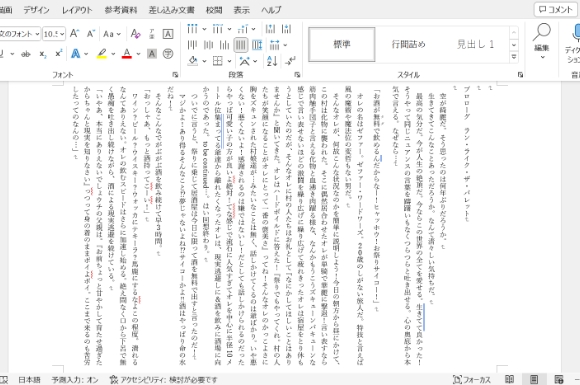Screen dimensions: 580x385
Task: Open the 差し込み文書 tab
Action: click(x=172, y=10)
